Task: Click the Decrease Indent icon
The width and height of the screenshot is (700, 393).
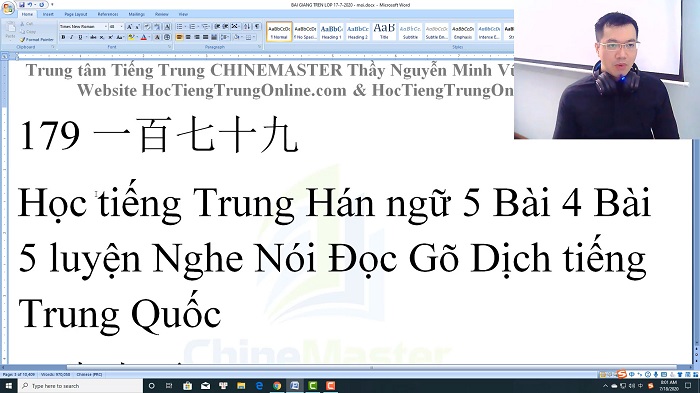Action: [217, 27]
